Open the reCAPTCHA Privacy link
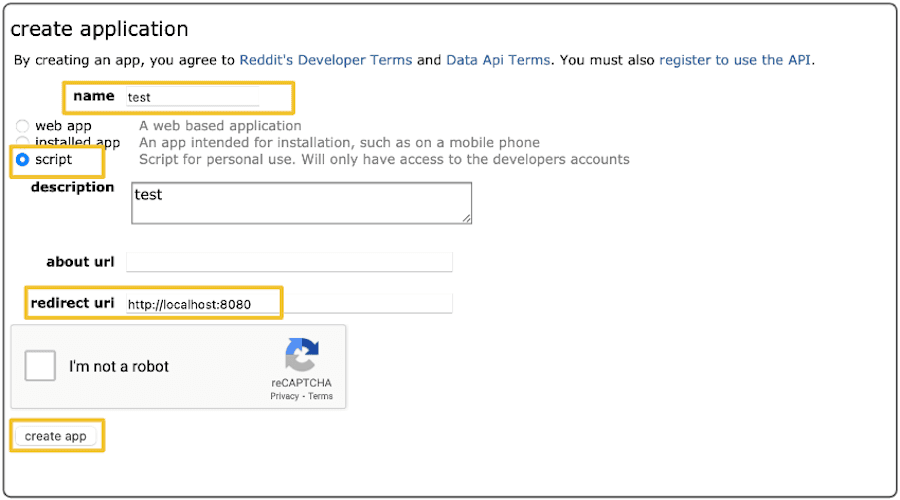 pyautogui.click(x=284, y=397)
